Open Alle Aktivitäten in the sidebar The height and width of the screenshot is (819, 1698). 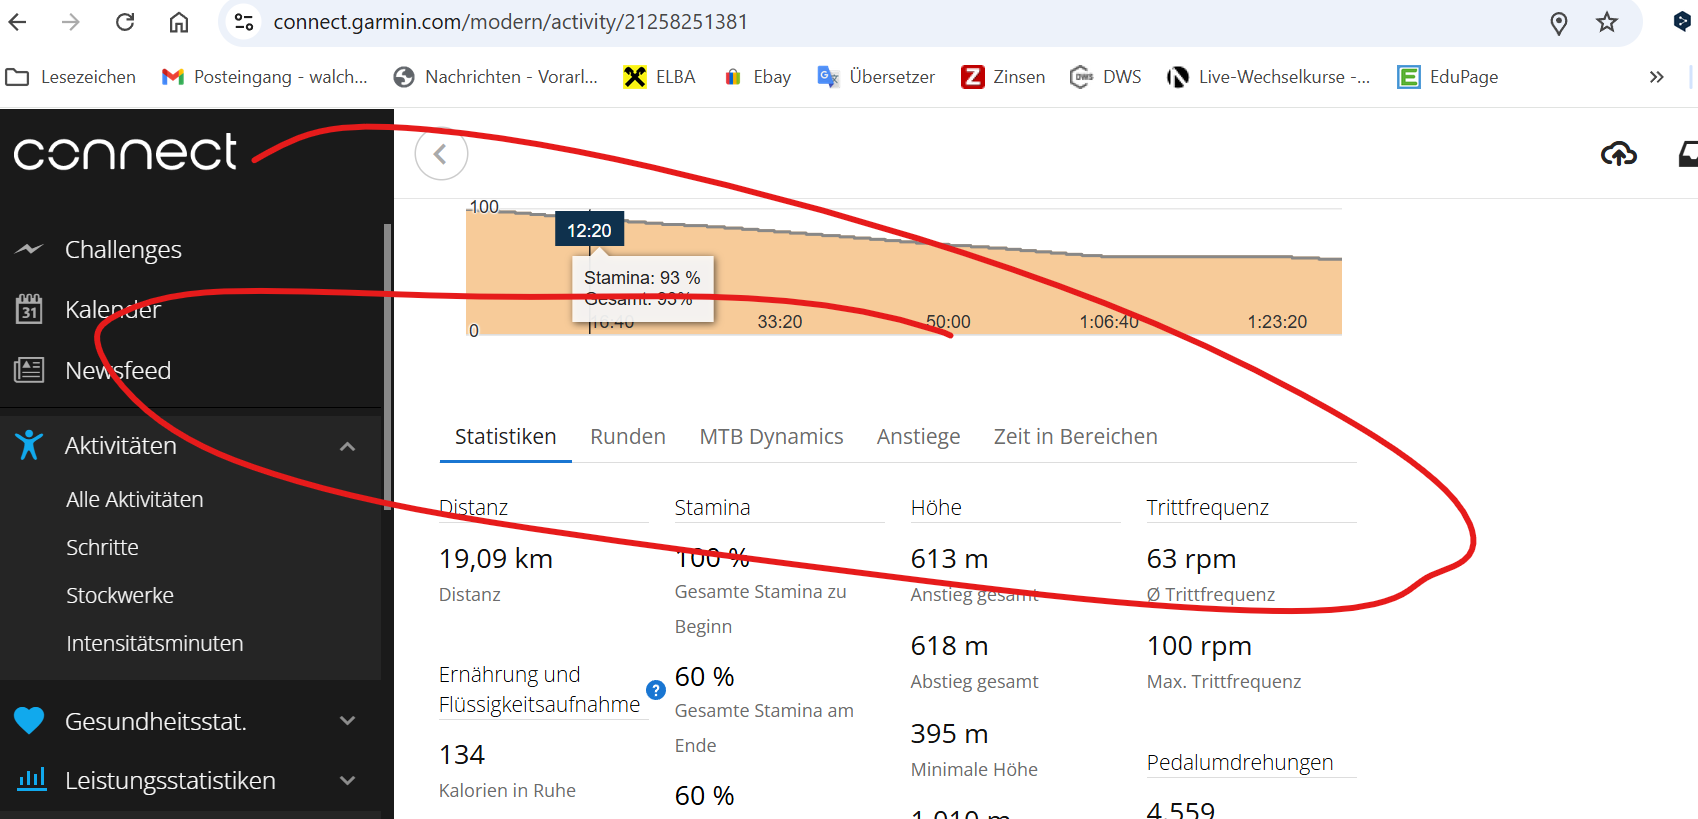135,500
